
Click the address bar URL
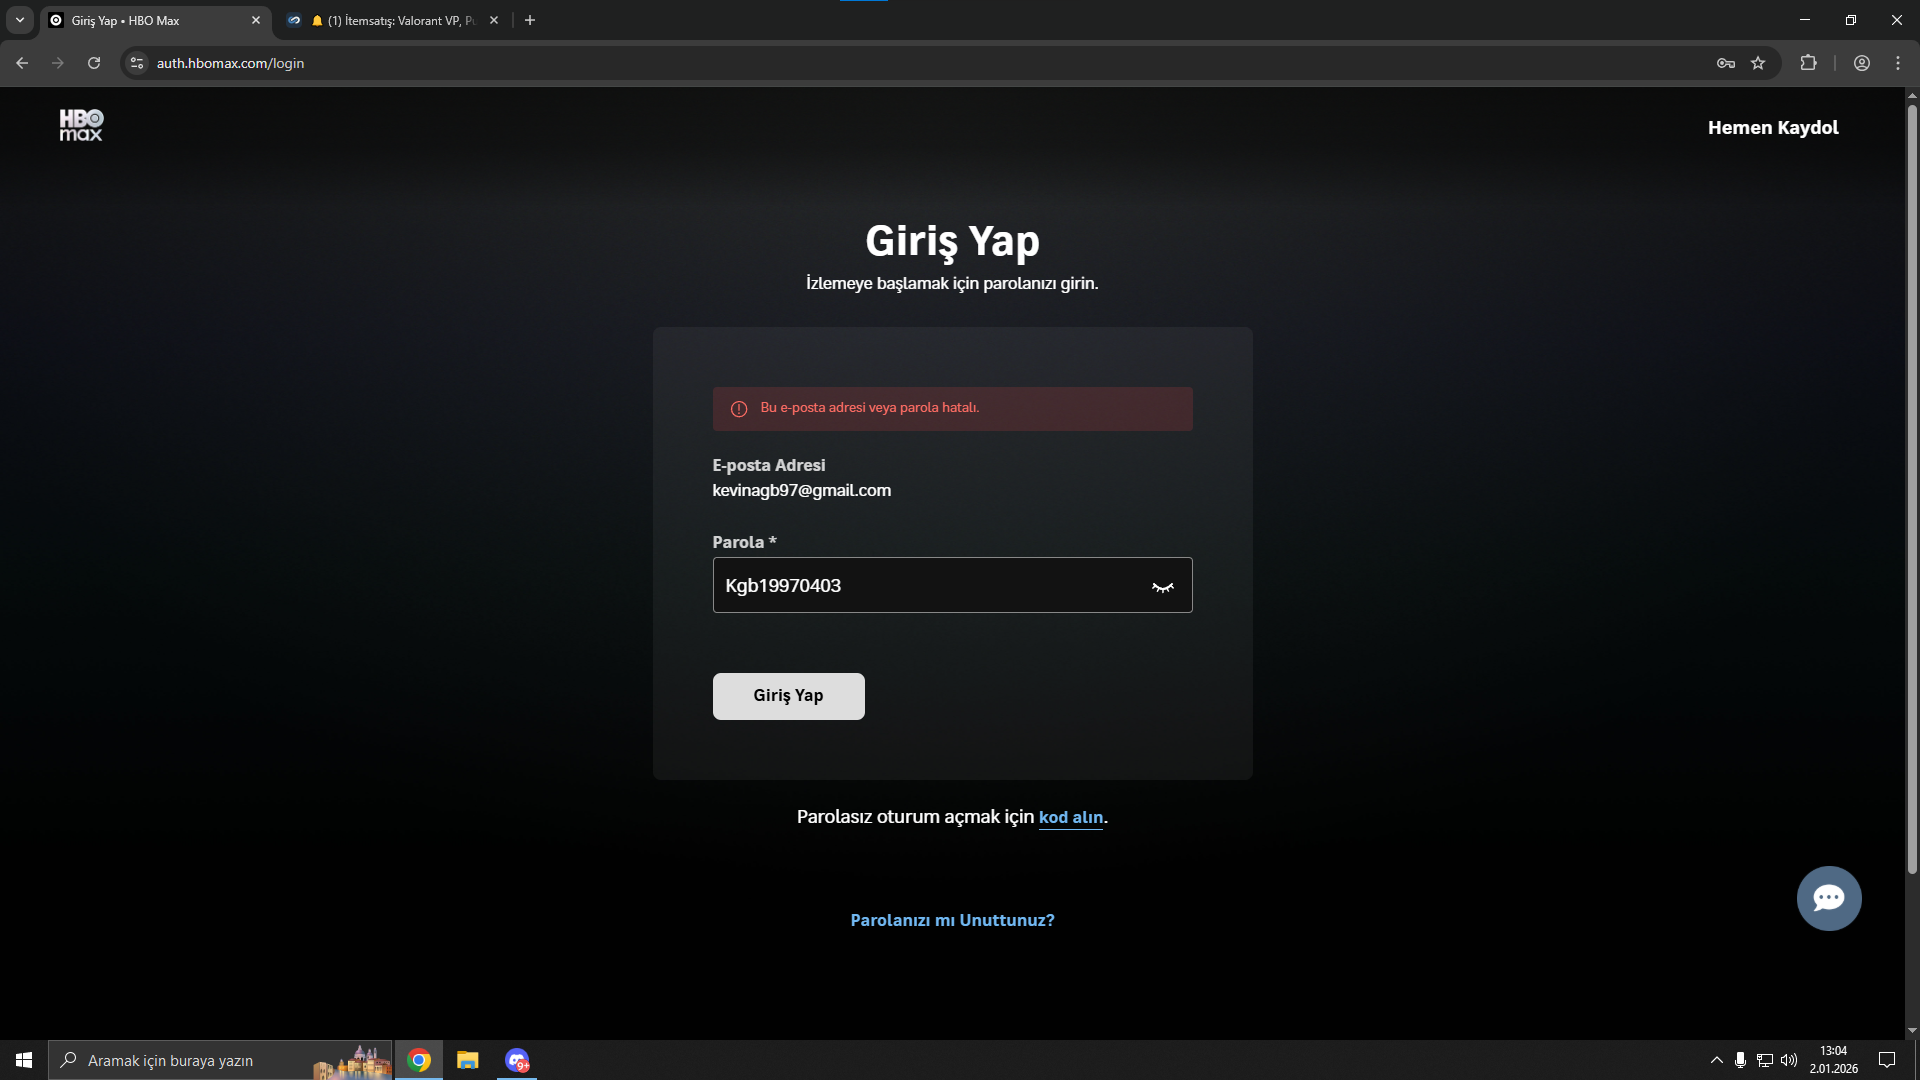(x=230, y=63)
